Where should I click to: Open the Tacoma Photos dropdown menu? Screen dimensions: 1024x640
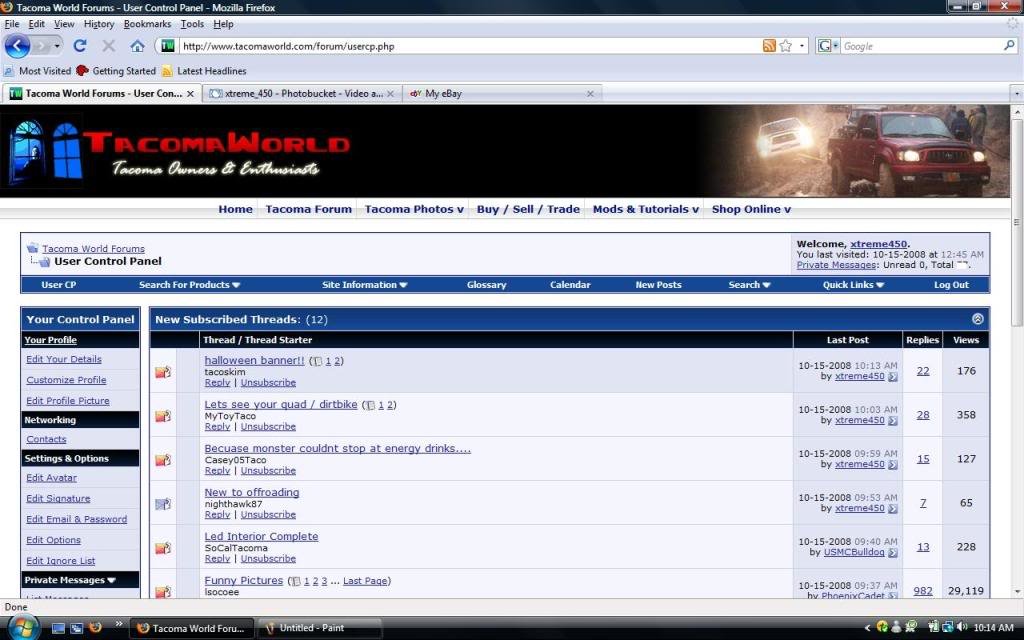(414, 209)
